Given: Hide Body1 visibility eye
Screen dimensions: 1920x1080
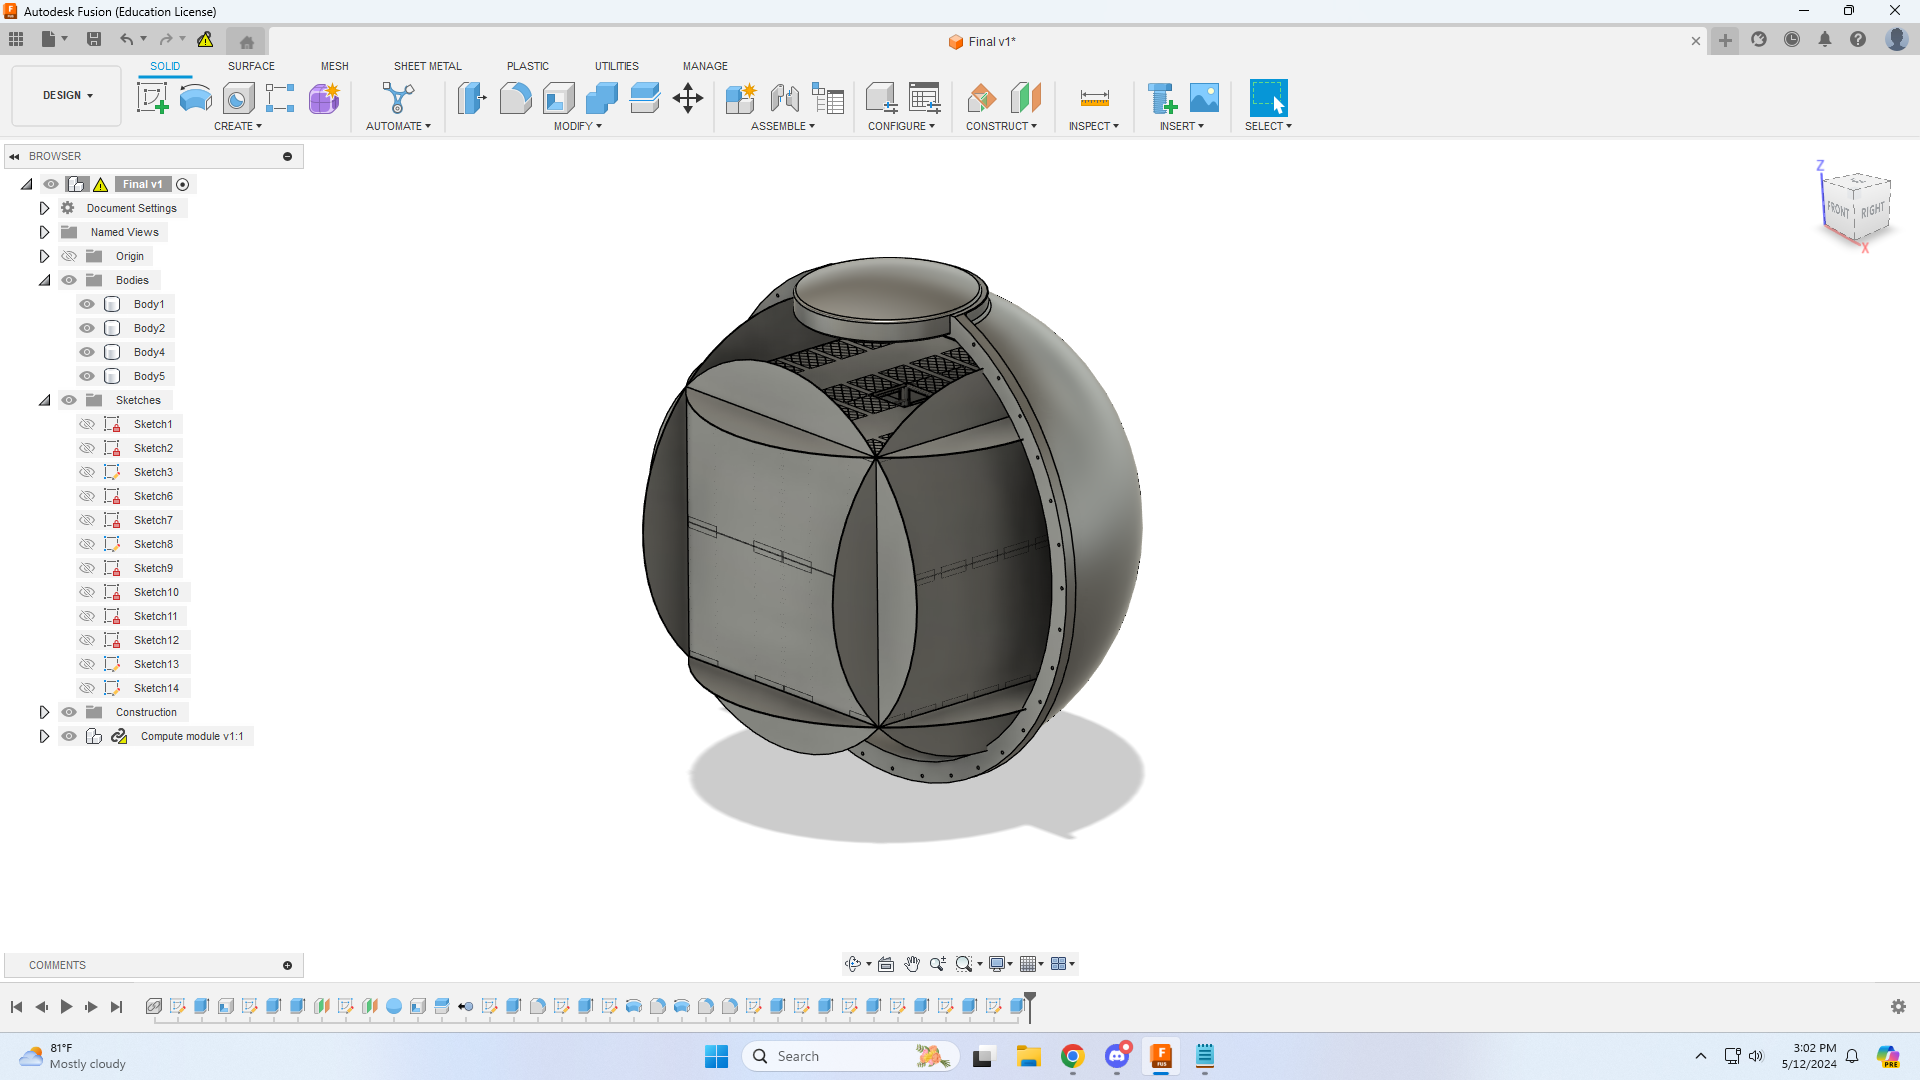Looking at the screenshot, I should (87, 304).
